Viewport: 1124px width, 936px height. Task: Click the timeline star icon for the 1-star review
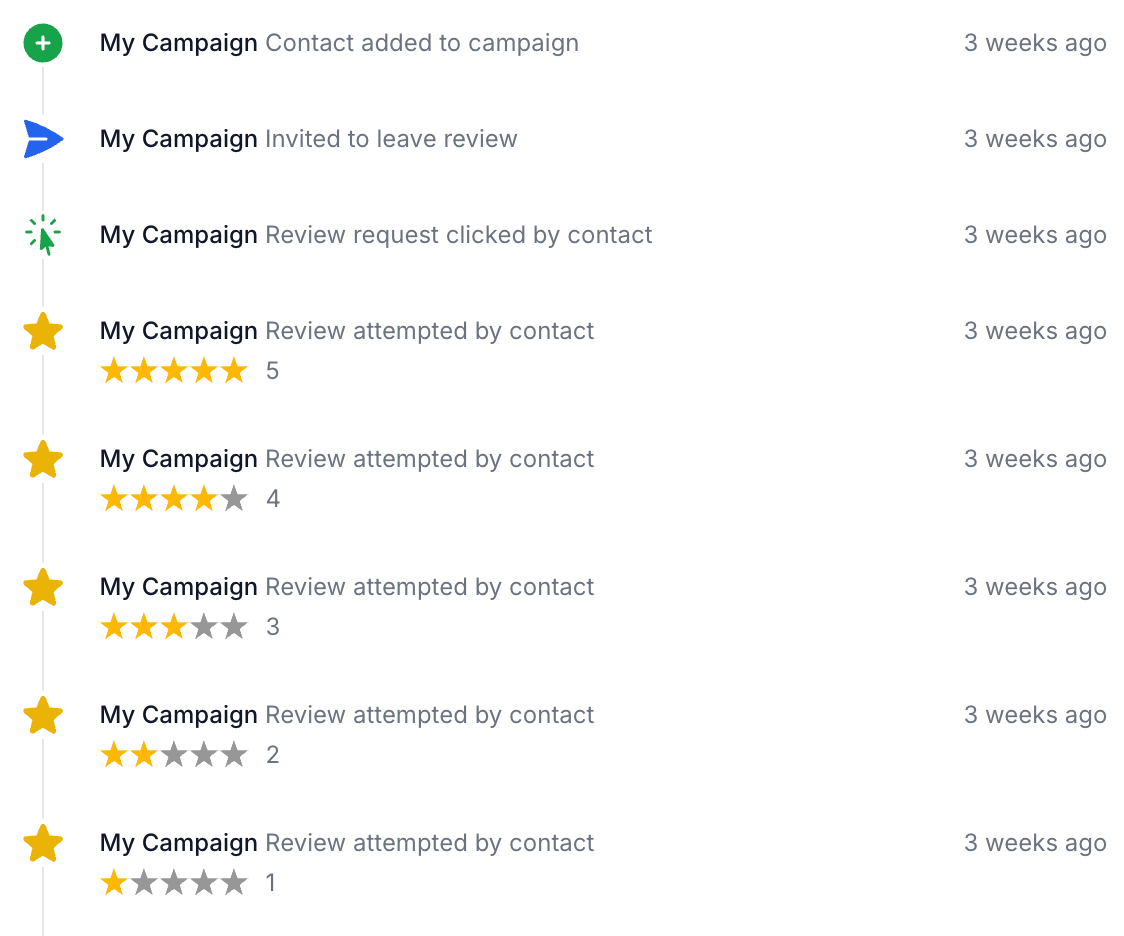click(x=43, y=843)
